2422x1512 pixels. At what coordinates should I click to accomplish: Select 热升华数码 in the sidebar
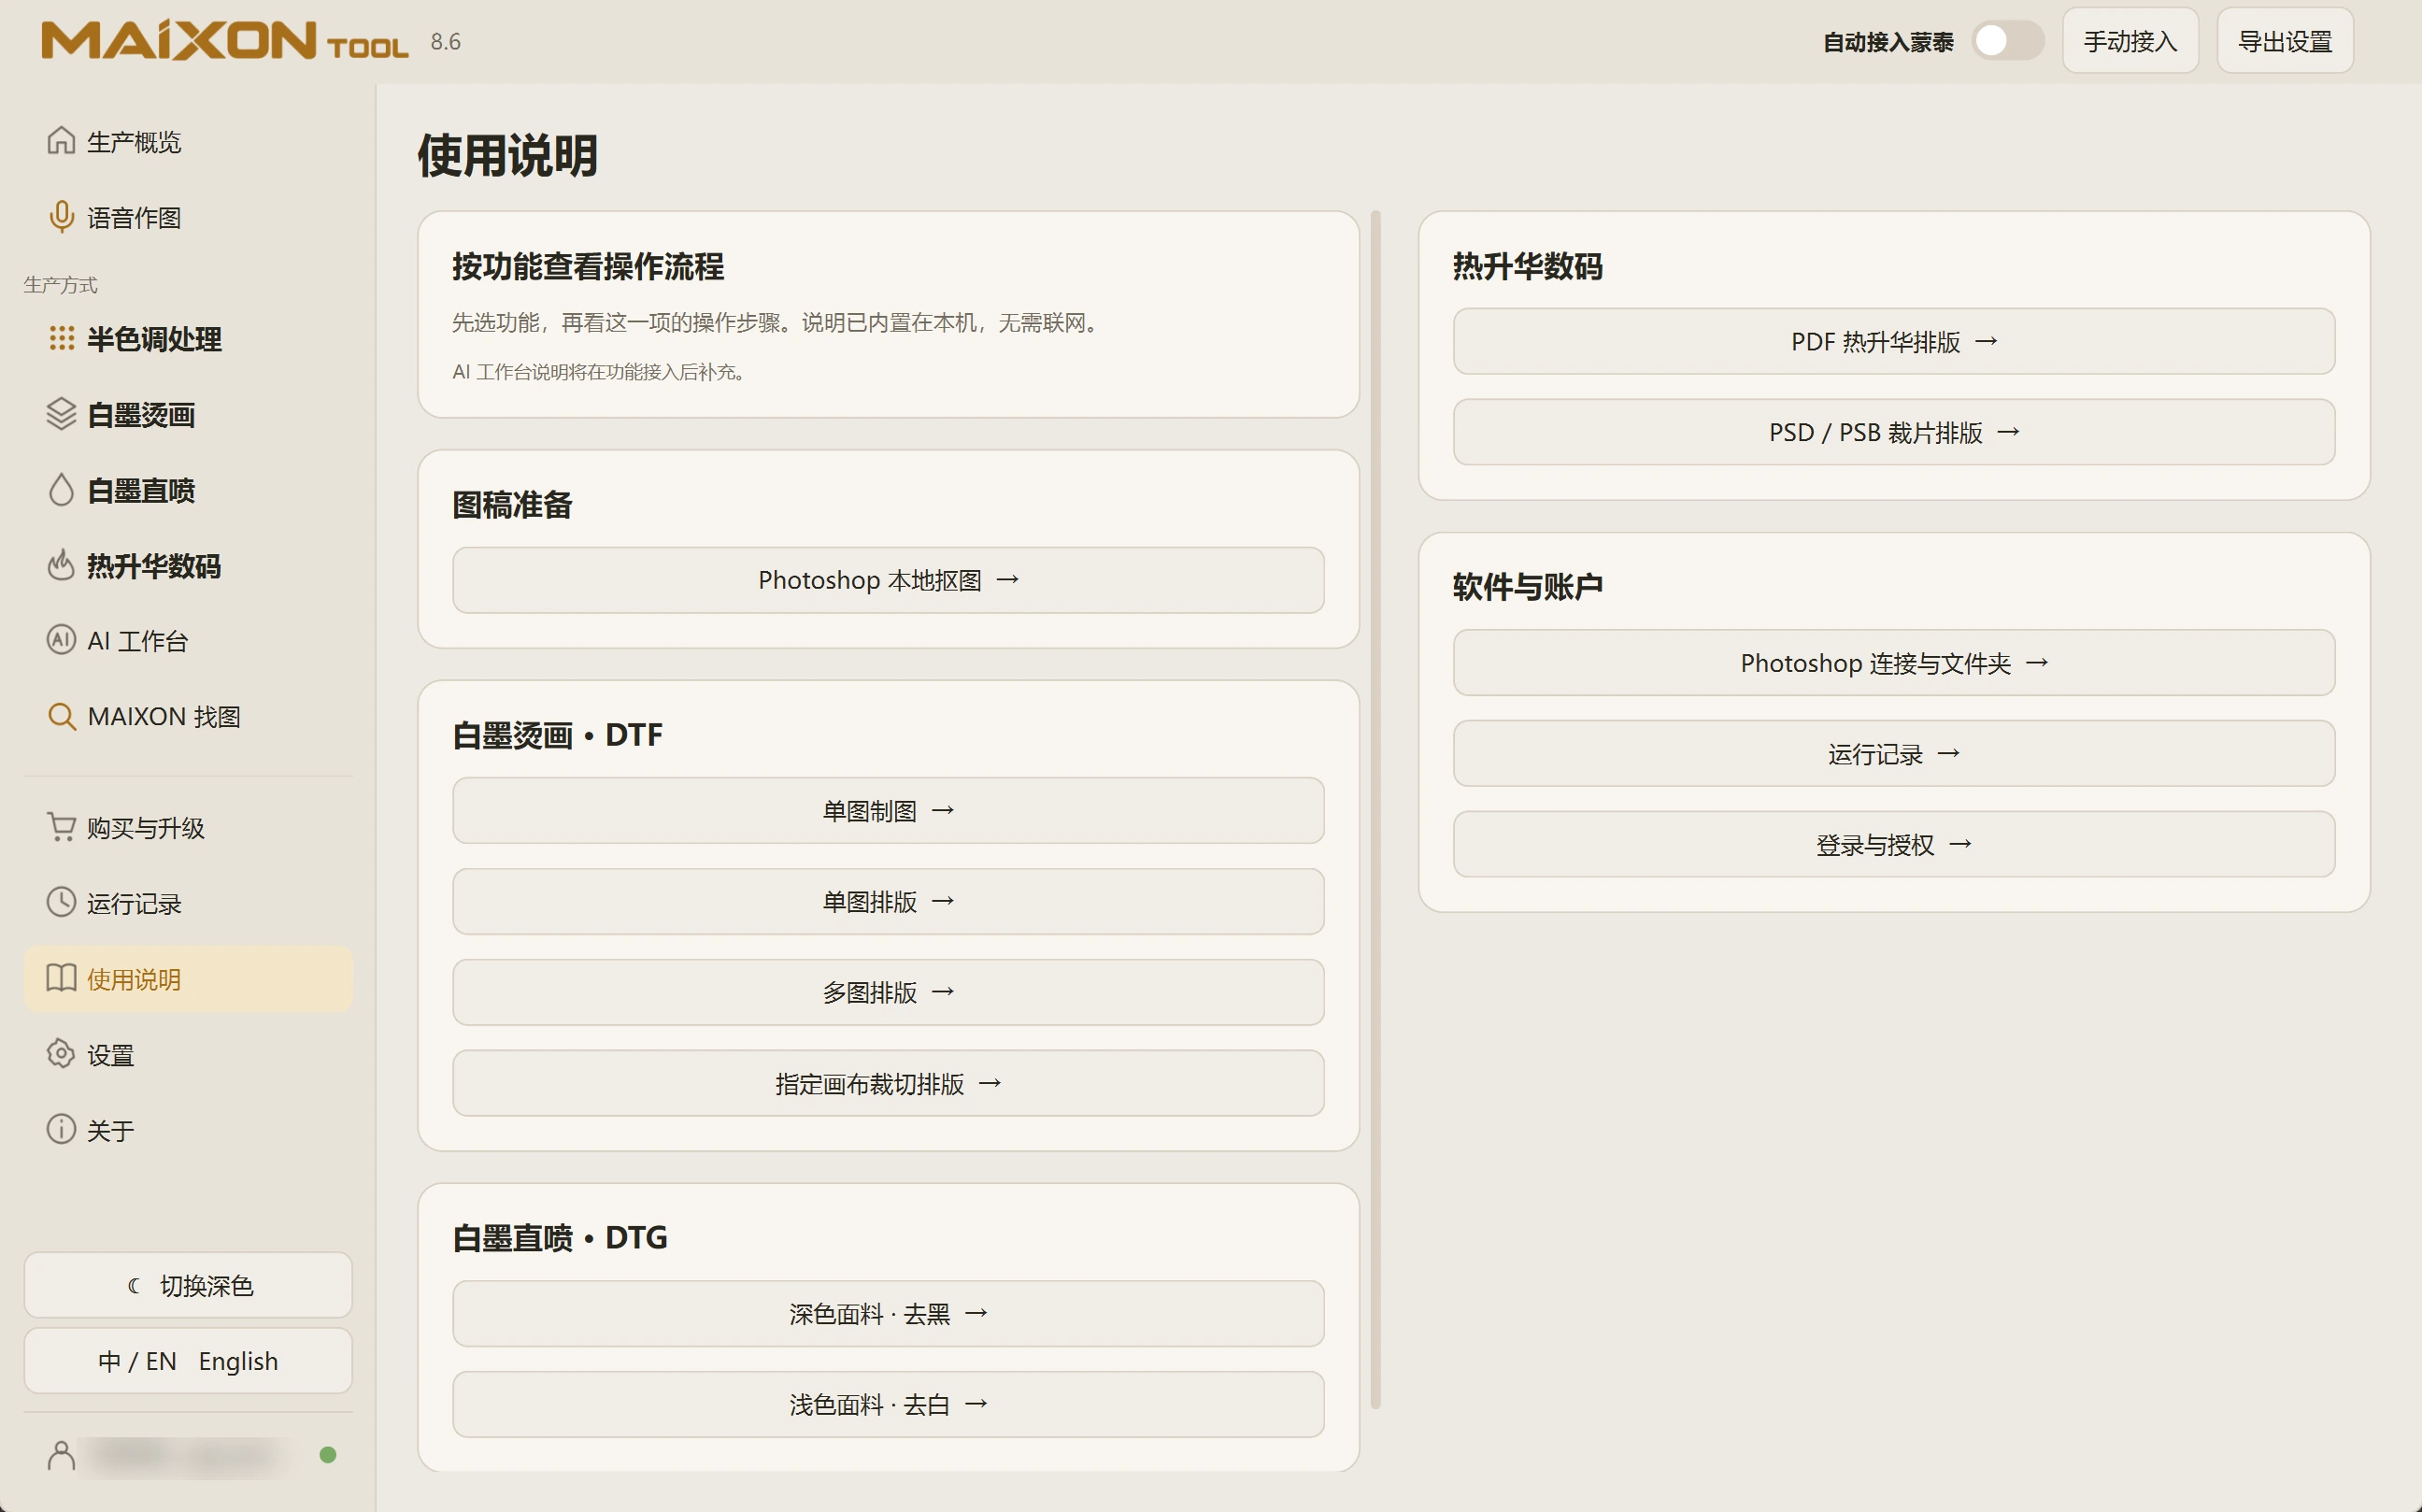point(188,566)
